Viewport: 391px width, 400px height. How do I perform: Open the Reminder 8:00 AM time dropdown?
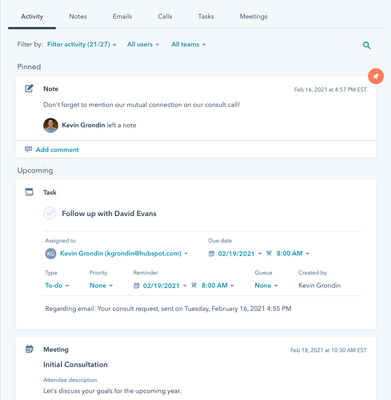click(218, 286)
